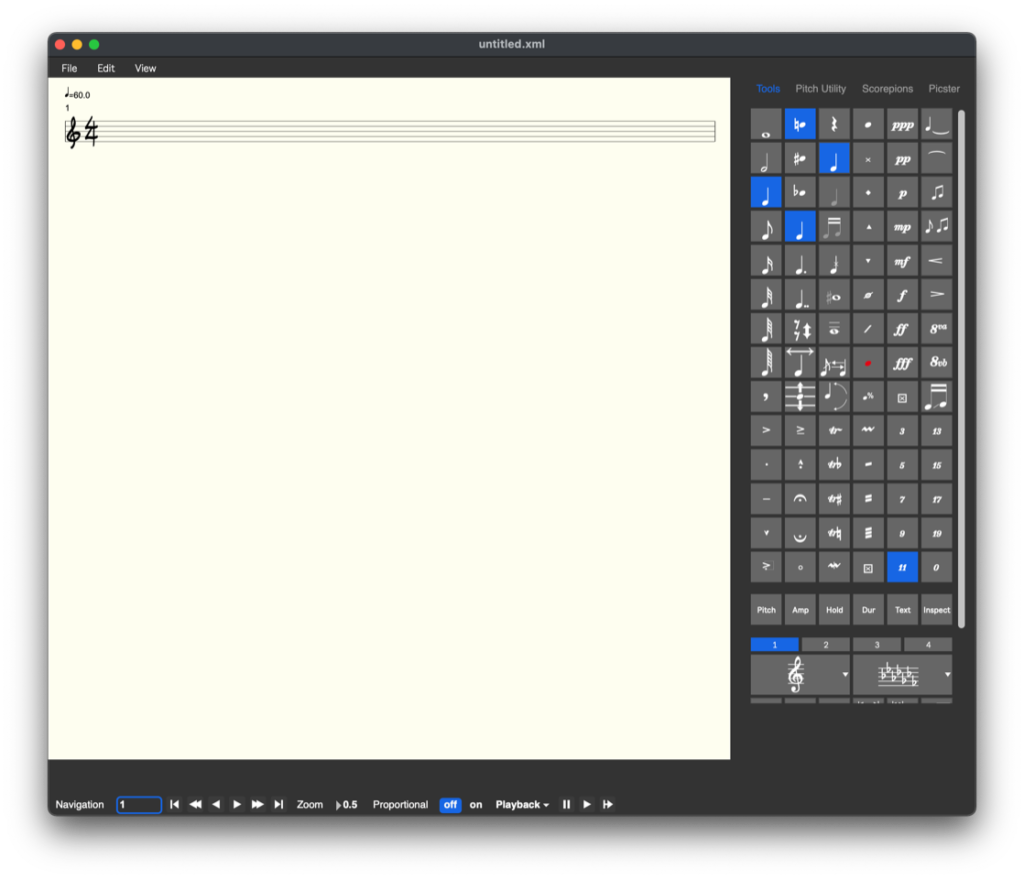The height and width of the screenshot is (879, 1024).
Task: Toggle tuplet number 13
Action: click(936, 430)
